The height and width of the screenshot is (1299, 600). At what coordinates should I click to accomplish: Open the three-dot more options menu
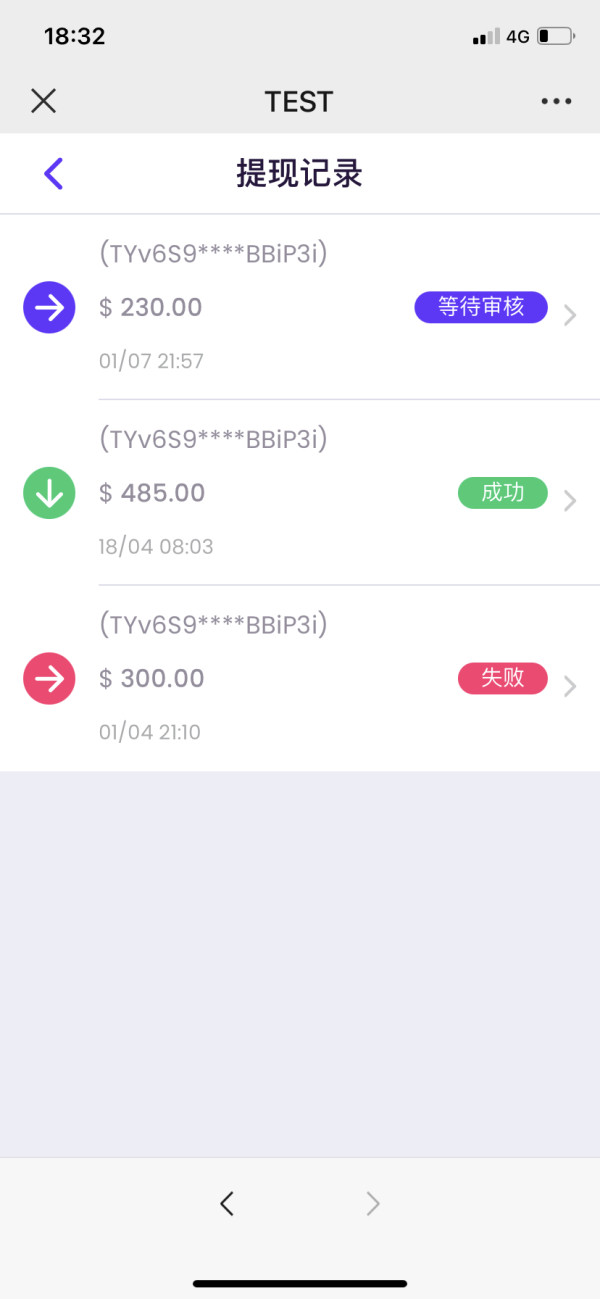(556, 101)
